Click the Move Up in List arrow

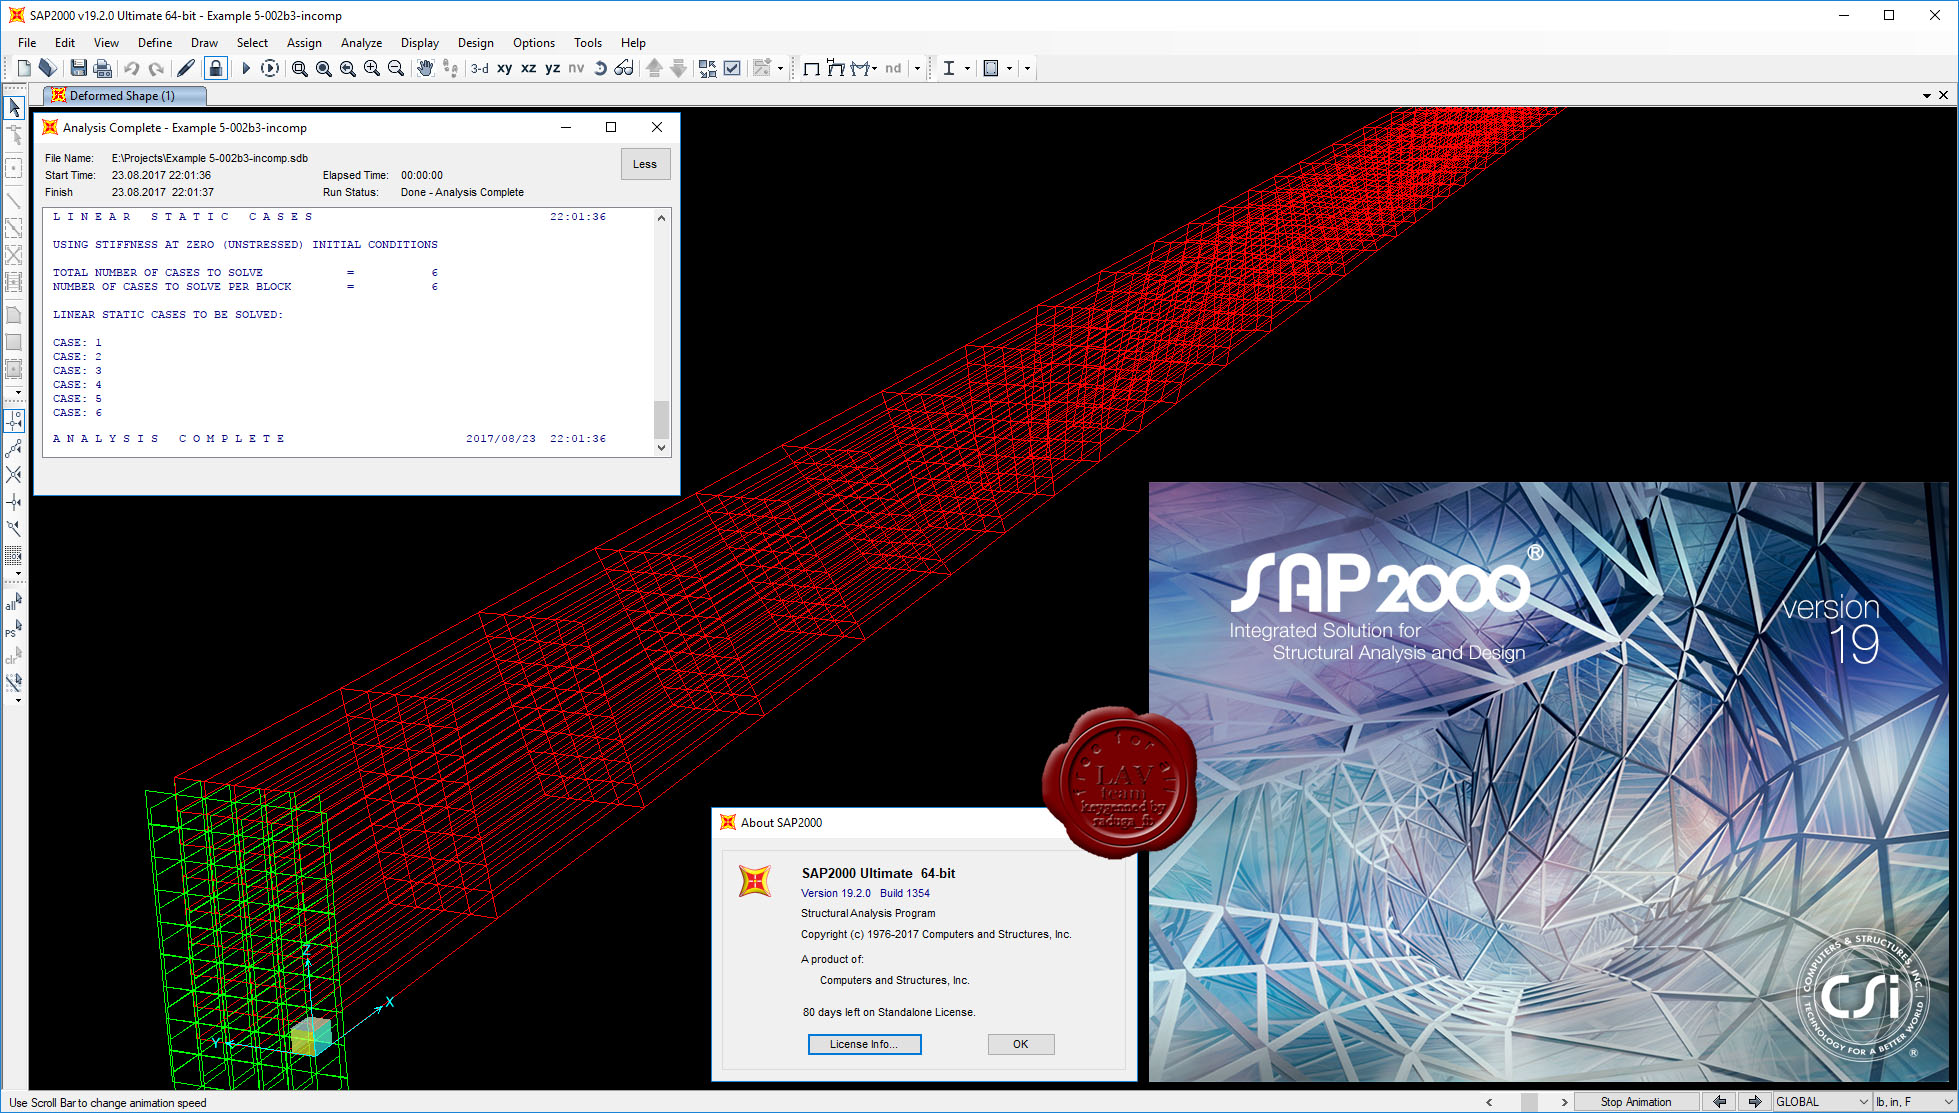654,68
